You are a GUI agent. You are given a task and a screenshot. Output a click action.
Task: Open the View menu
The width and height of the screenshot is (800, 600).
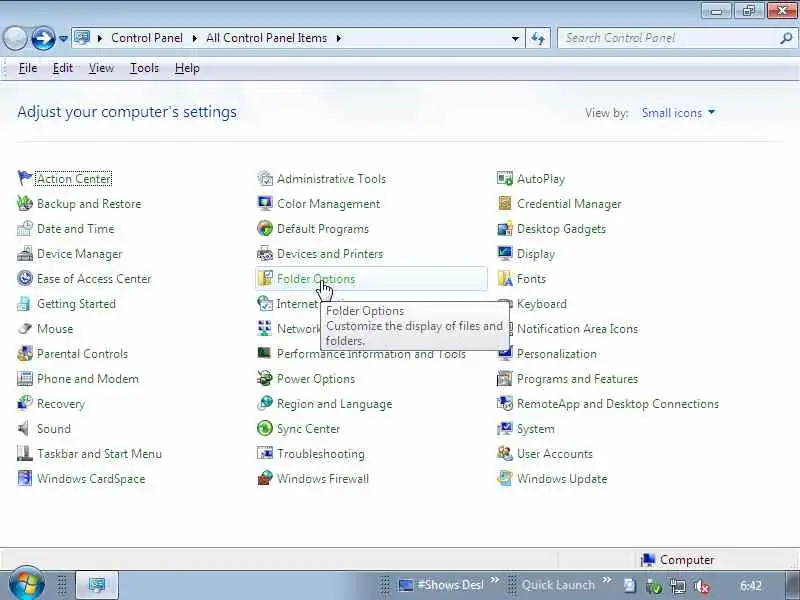coord(101,68)
